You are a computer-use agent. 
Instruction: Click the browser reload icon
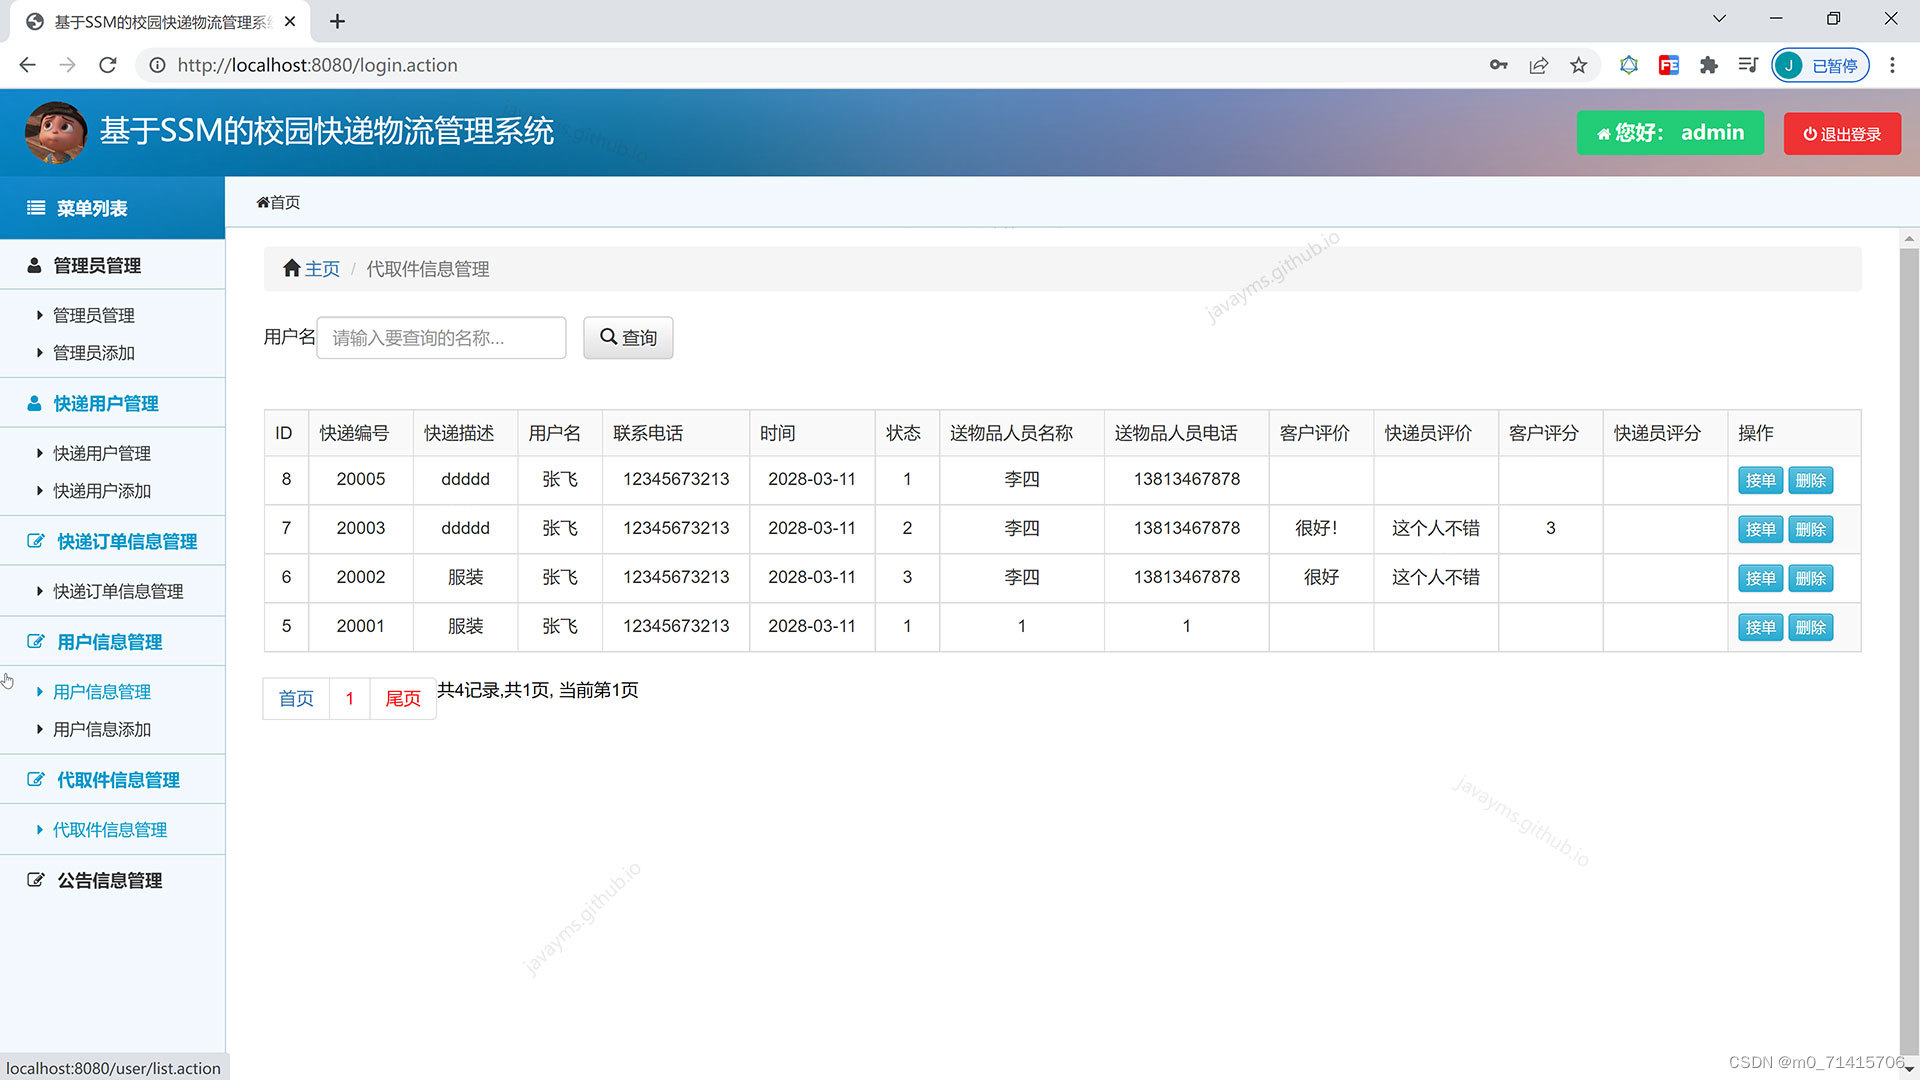(x=108, y=65)
